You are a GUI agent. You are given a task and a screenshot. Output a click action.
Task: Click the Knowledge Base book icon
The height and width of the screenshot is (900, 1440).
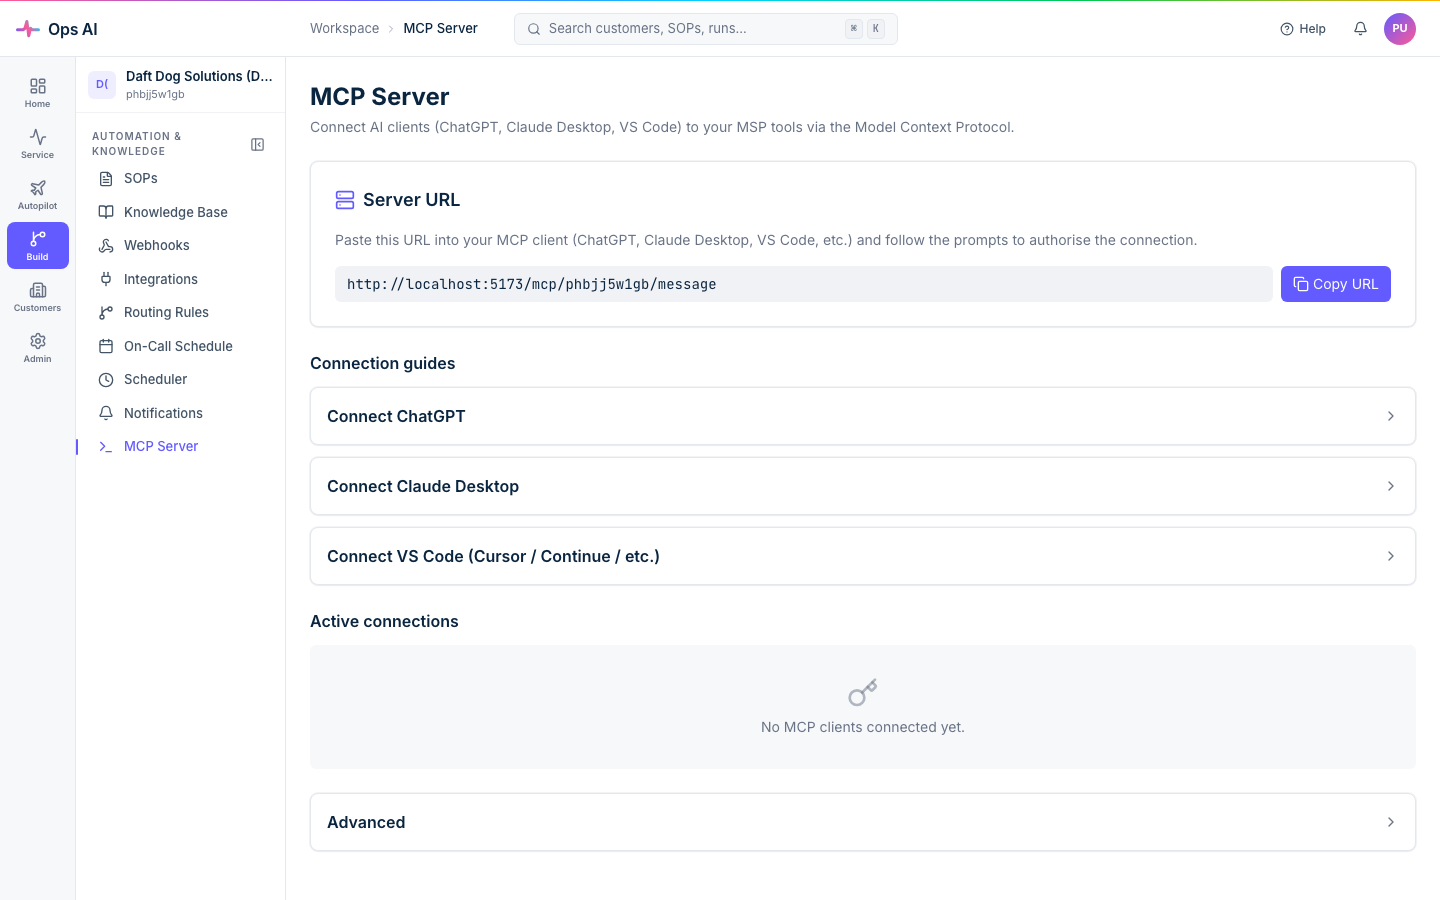106,212
